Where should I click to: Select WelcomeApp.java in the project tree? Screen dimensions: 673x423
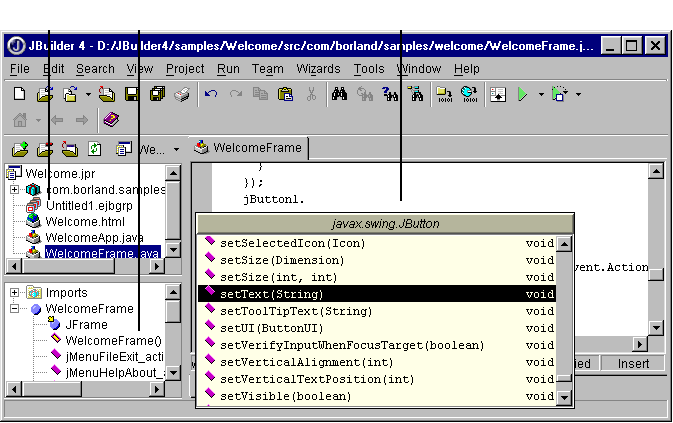pyautogui.click(x=94, y=237)
